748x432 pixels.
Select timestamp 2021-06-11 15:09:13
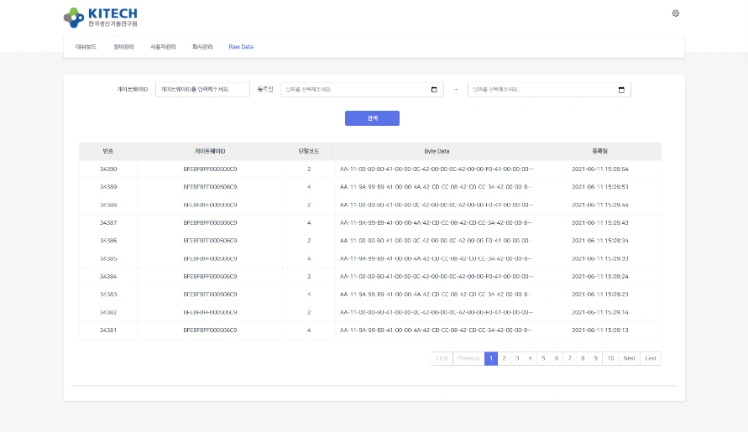[x=600, y=330]
